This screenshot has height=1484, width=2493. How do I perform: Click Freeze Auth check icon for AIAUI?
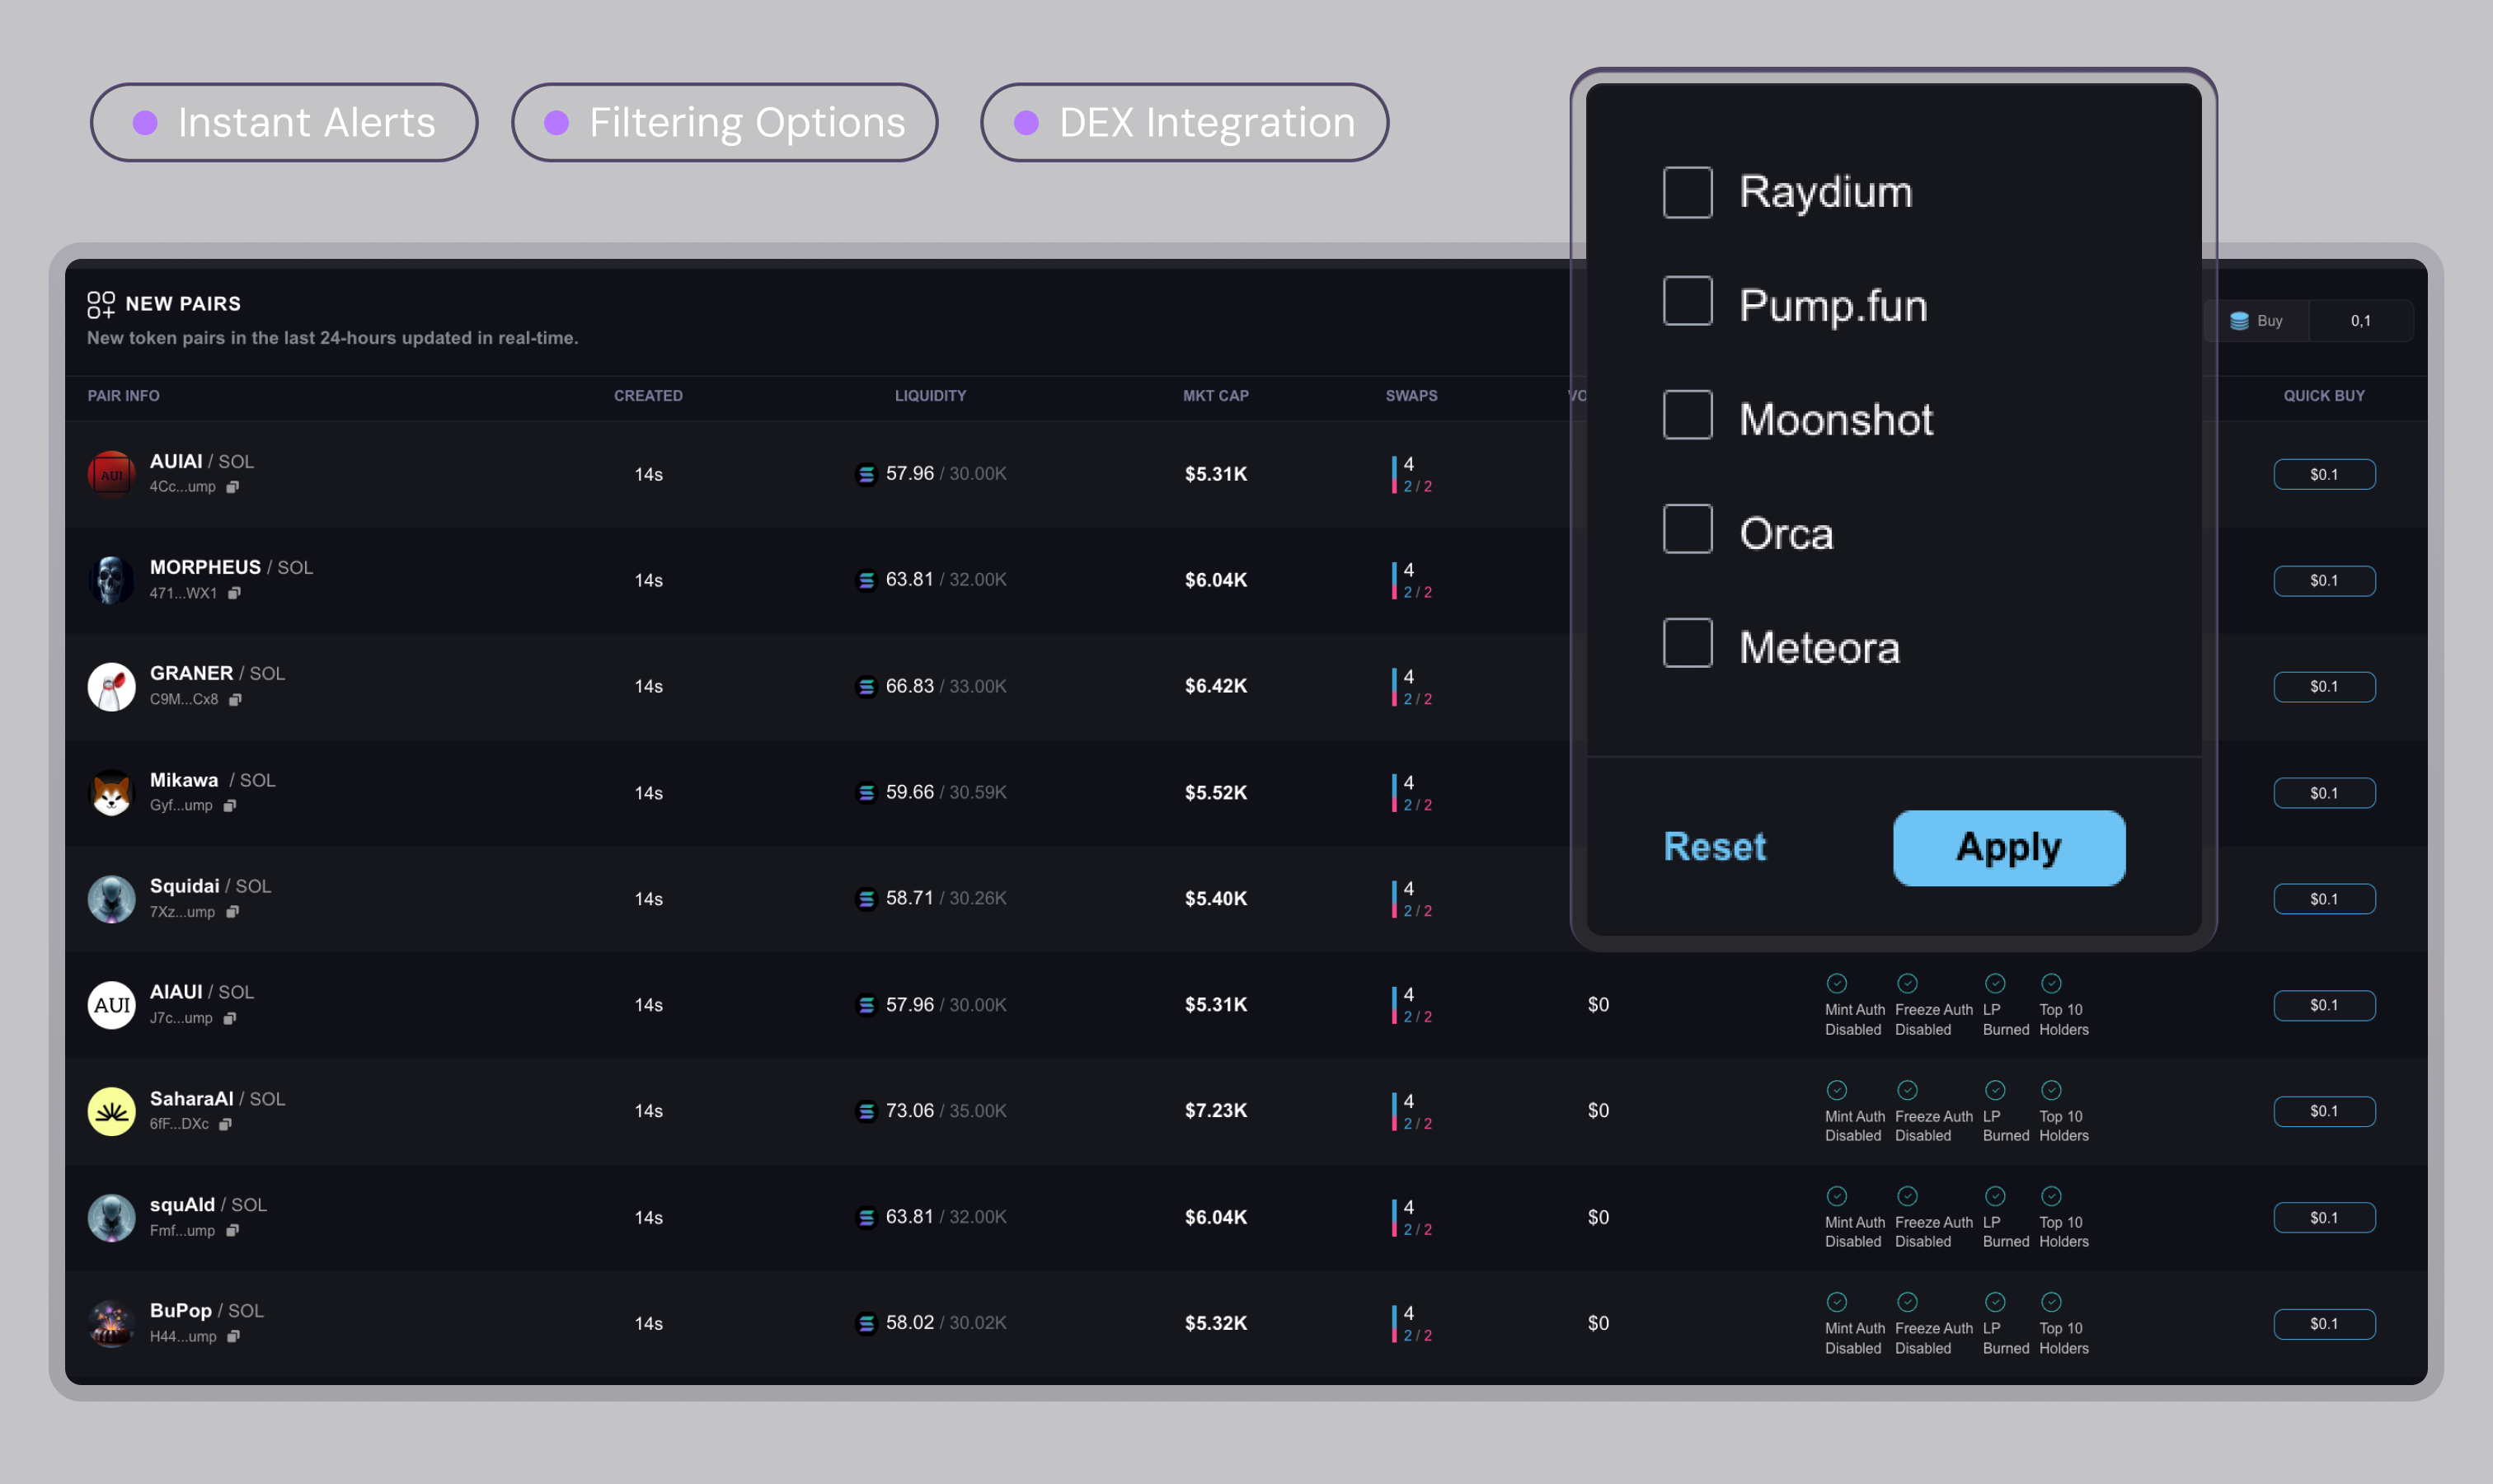coord(1907,983)
